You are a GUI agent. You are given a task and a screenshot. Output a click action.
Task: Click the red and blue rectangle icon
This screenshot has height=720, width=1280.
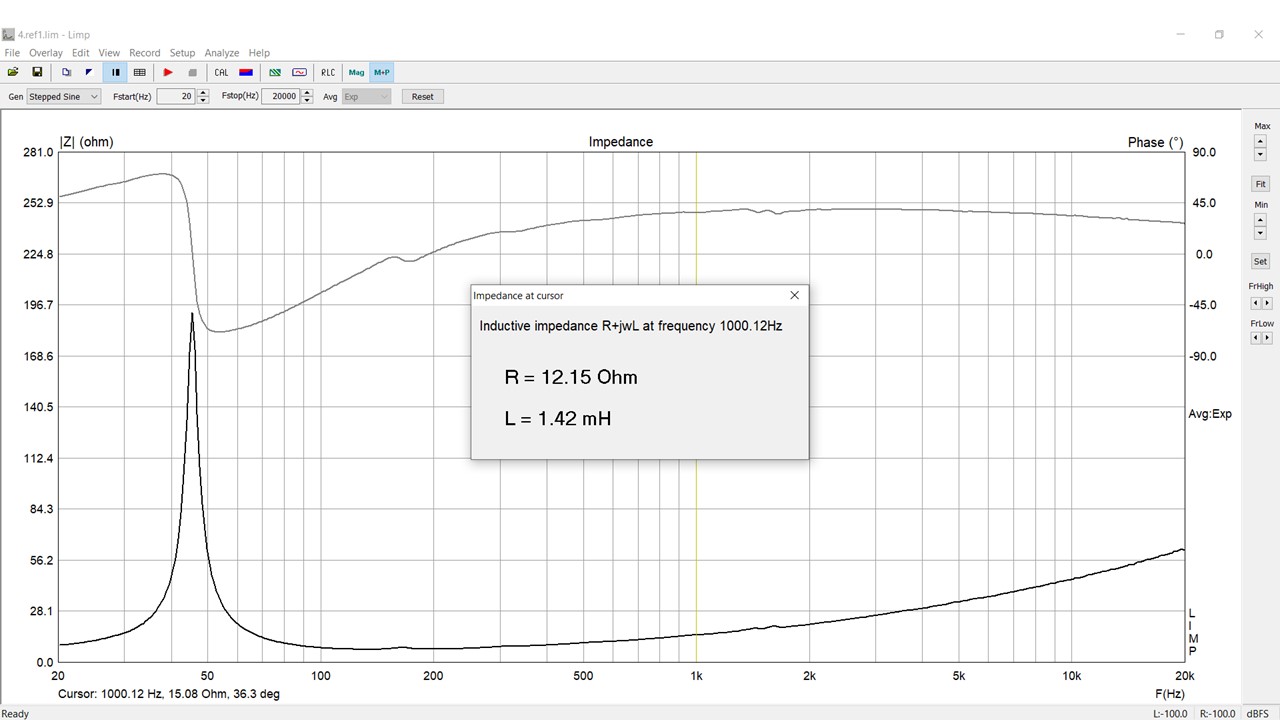(x=246, y=72)
